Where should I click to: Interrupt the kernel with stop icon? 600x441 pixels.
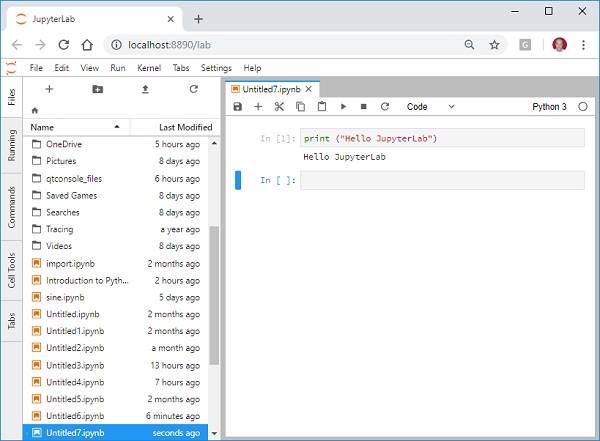tap(363, 107)
